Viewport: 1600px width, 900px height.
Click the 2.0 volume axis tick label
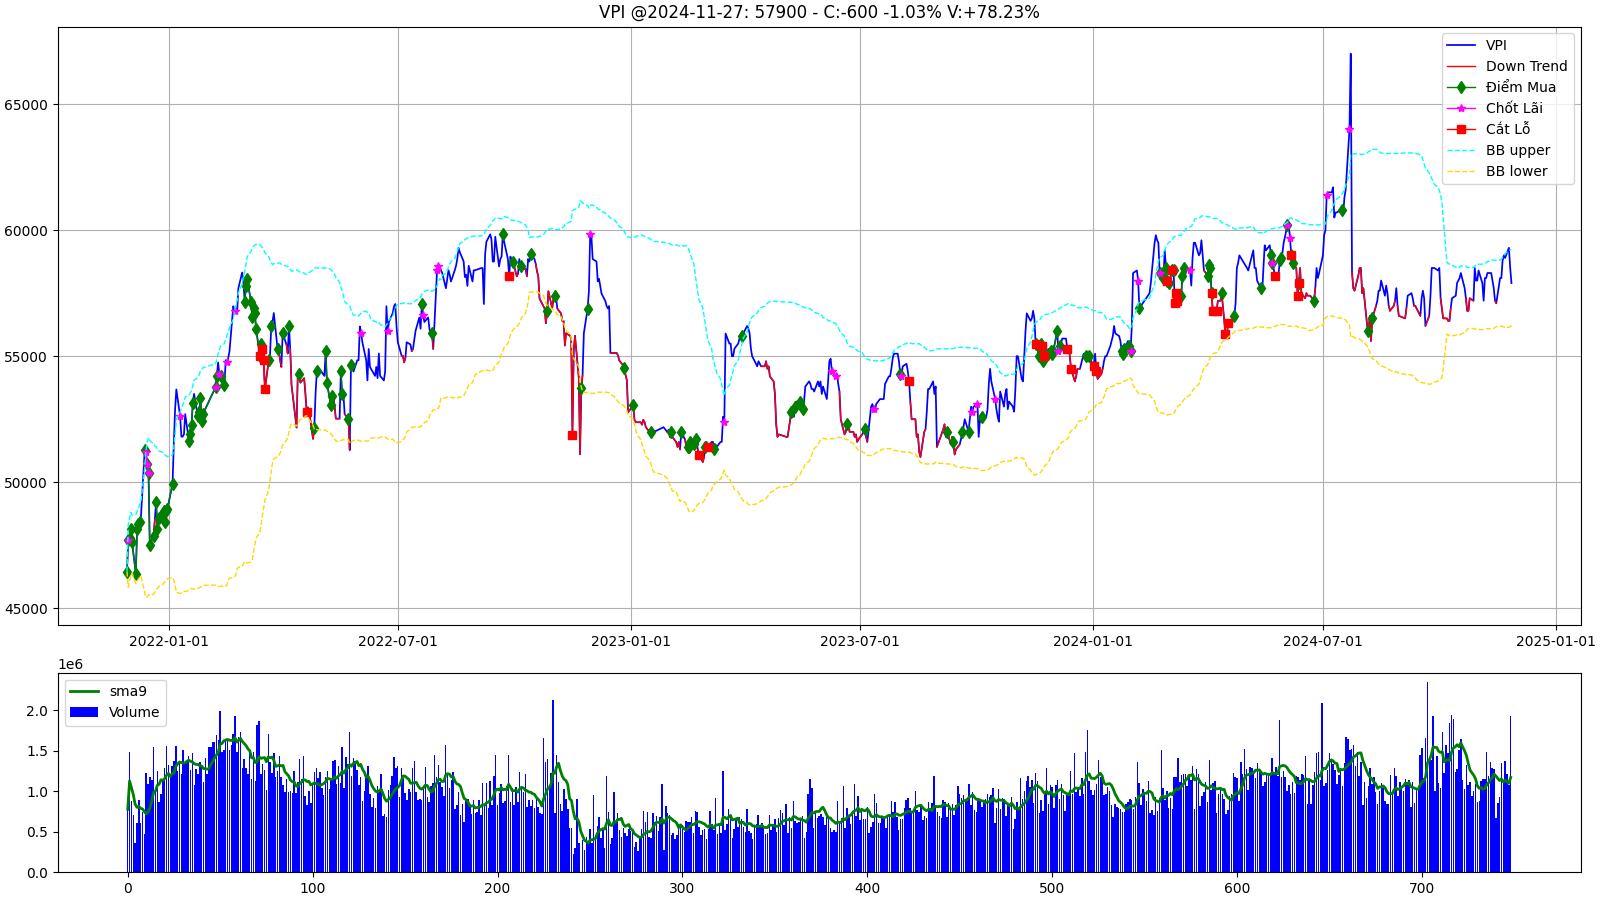coord(37,711)
